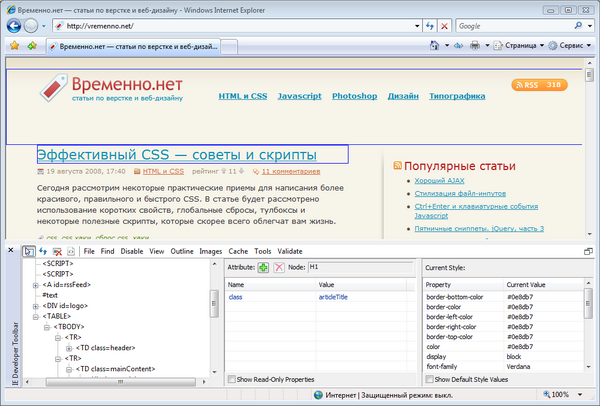
Task: Collapse the TABLE node
Action: click(x=36, y=317)
